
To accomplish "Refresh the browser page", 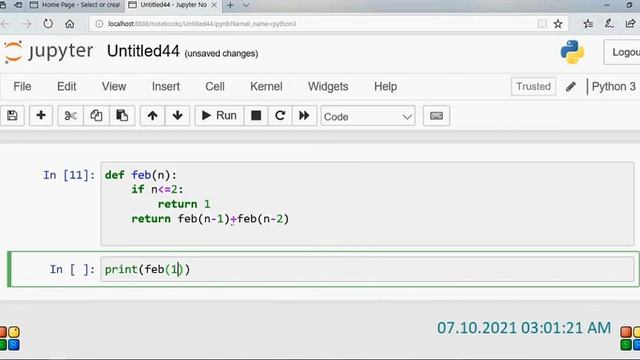I will 48,24.
